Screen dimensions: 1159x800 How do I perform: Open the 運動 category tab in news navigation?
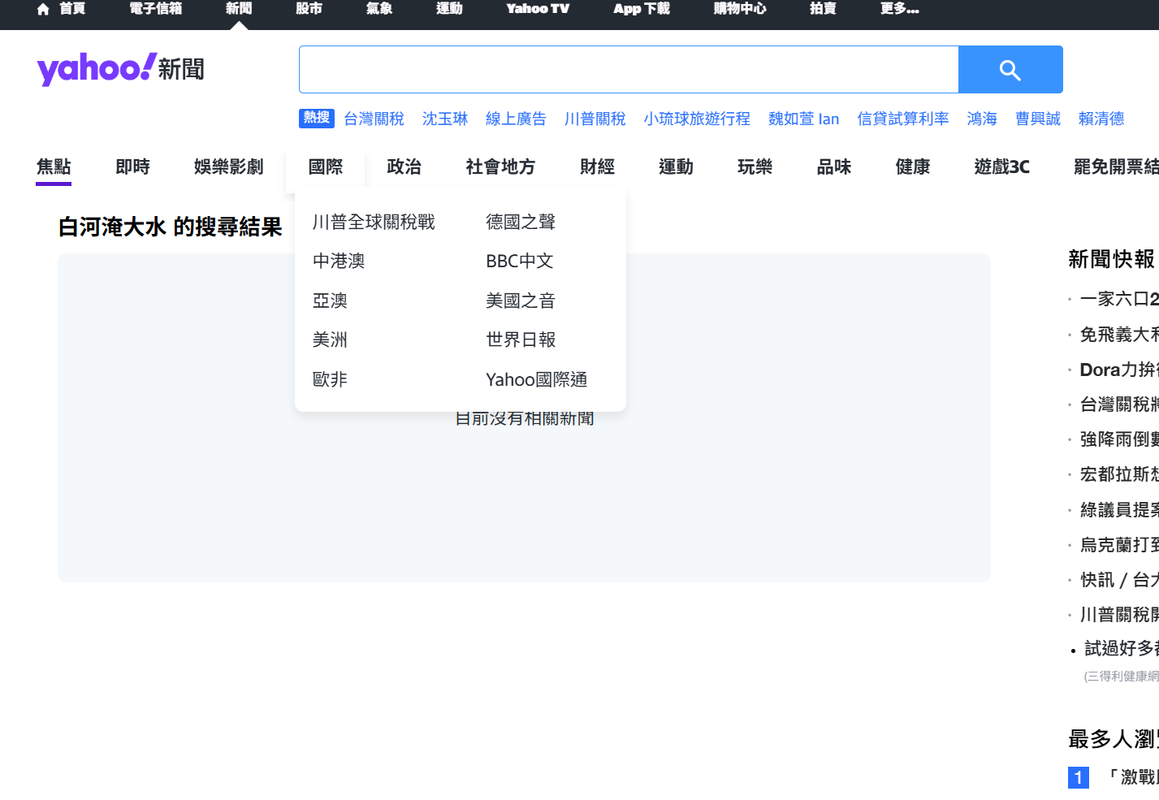point(676,167)
